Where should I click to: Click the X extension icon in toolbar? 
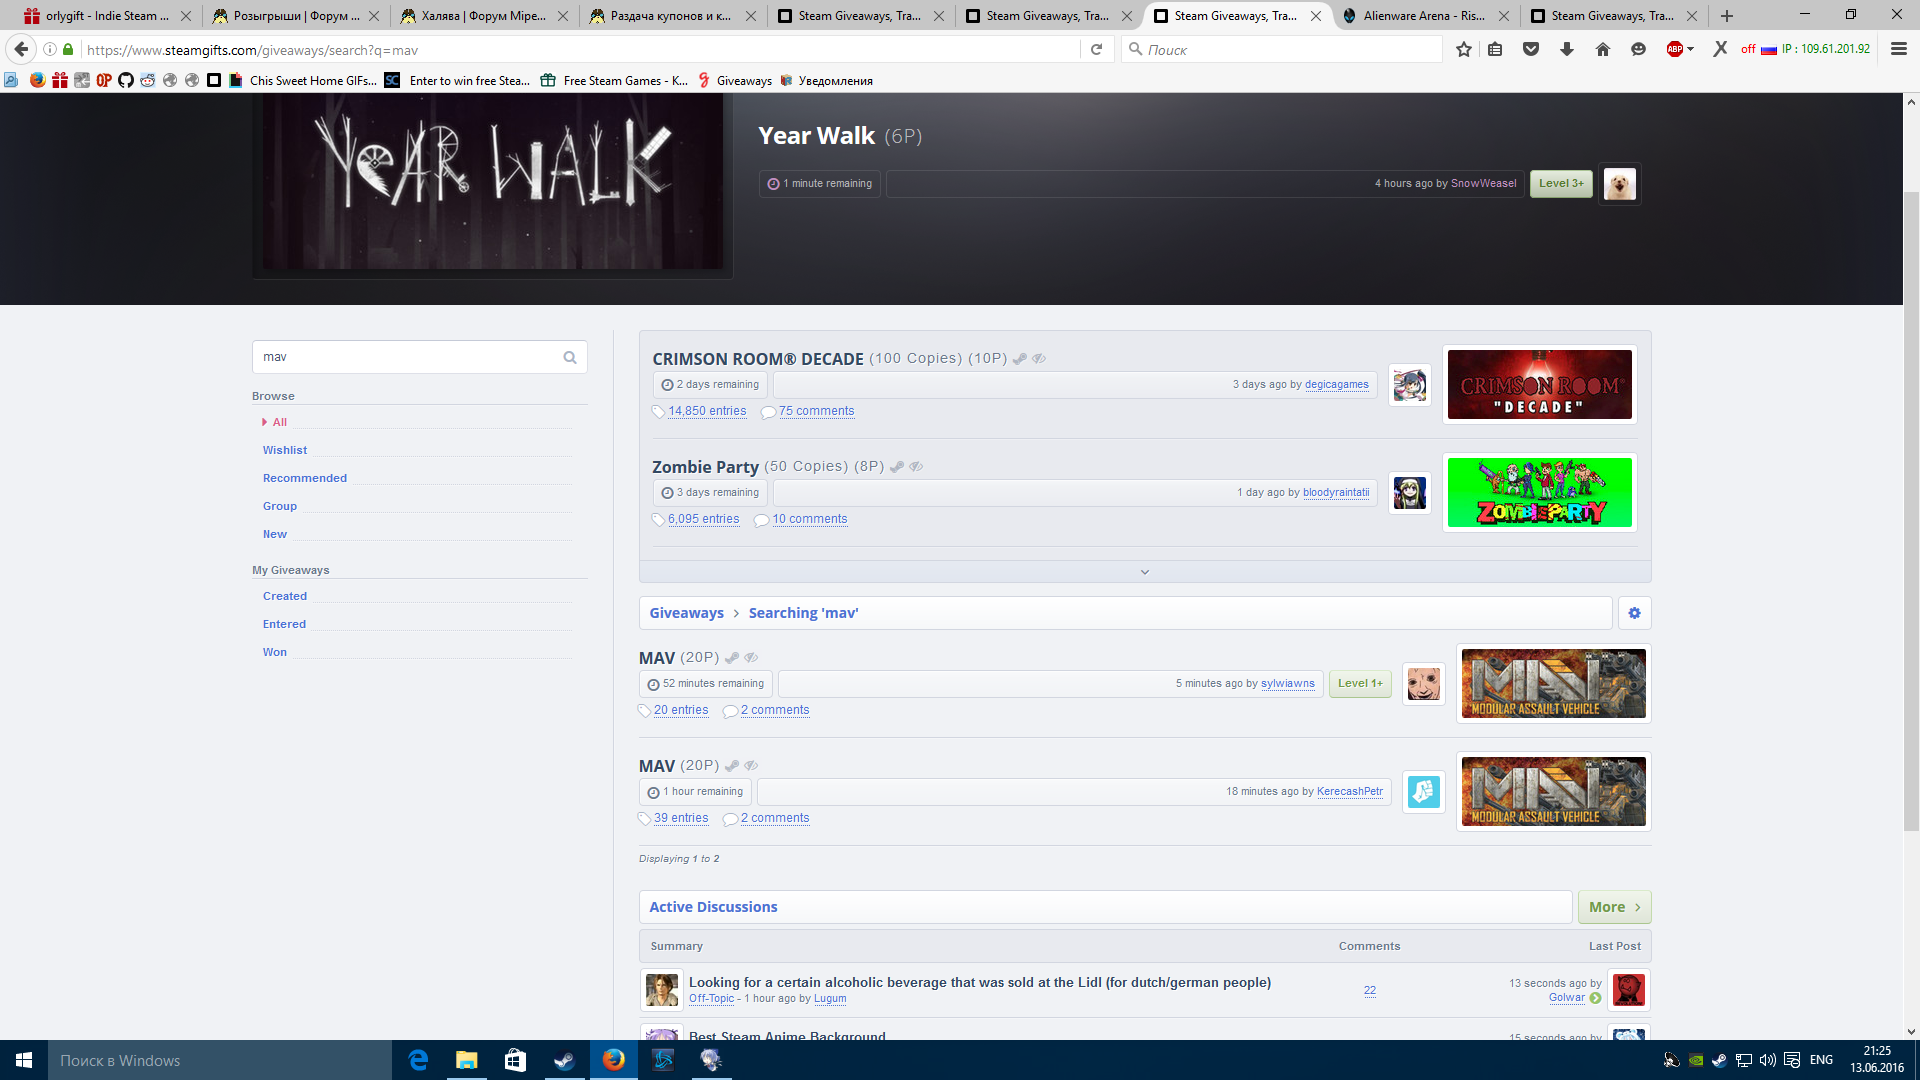click(x=1720, y=49)
